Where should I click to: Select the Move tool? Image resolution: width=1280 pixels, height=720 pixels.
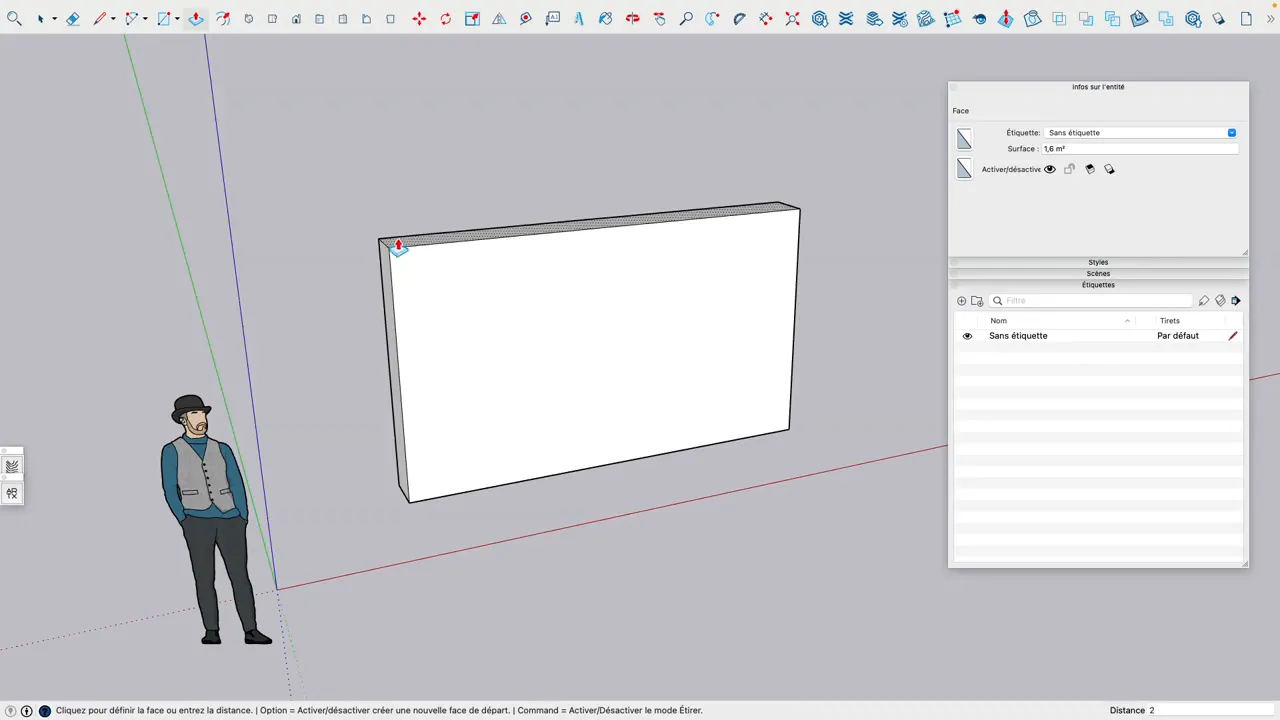pyautogui.click(x=419, y=18)
